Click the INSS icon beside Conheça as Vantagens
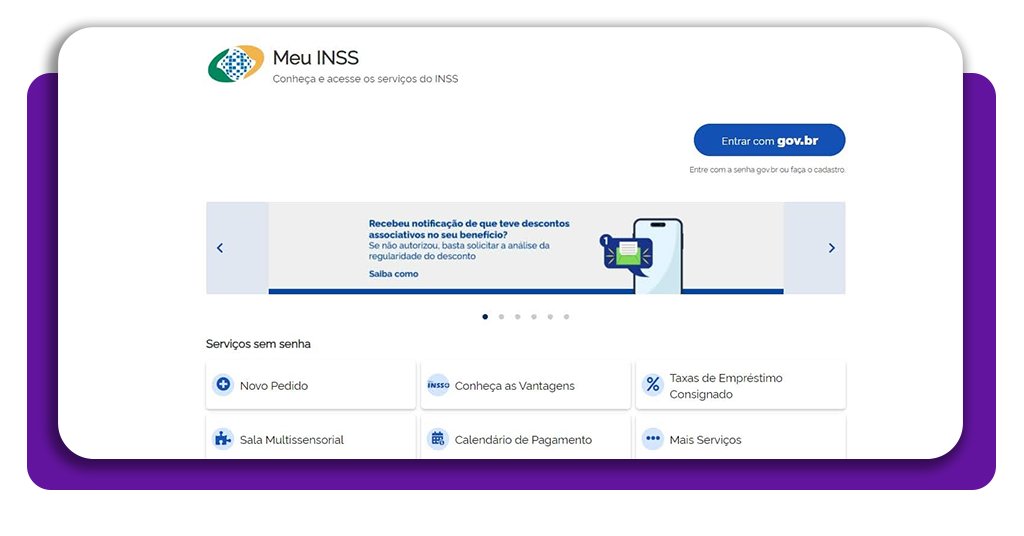Image resolution: width=1024 pixels, height=536 pixels. point(438,385)
